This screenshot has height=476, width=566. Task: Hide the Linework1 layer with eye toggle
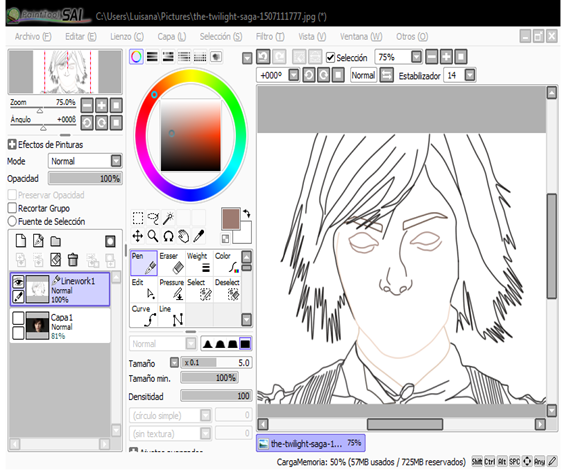pyautogui.click(x=18, y=281)
